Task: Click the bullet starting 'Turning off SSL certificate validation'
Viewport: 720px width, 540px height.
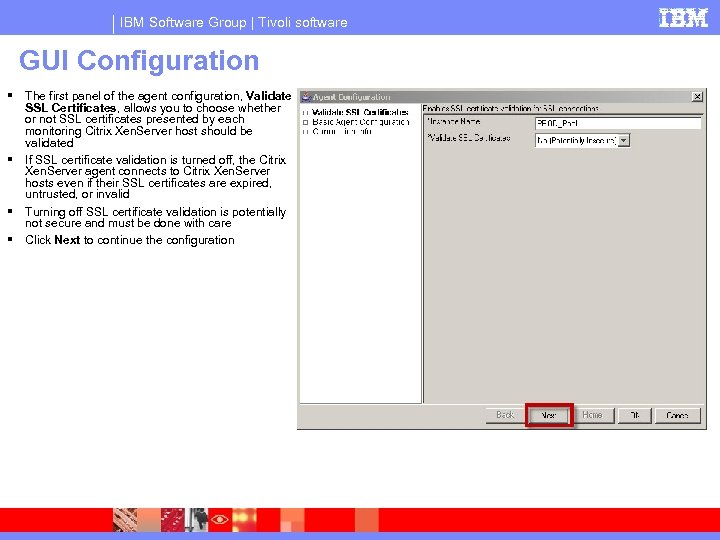Action: [x=155, y=217]
